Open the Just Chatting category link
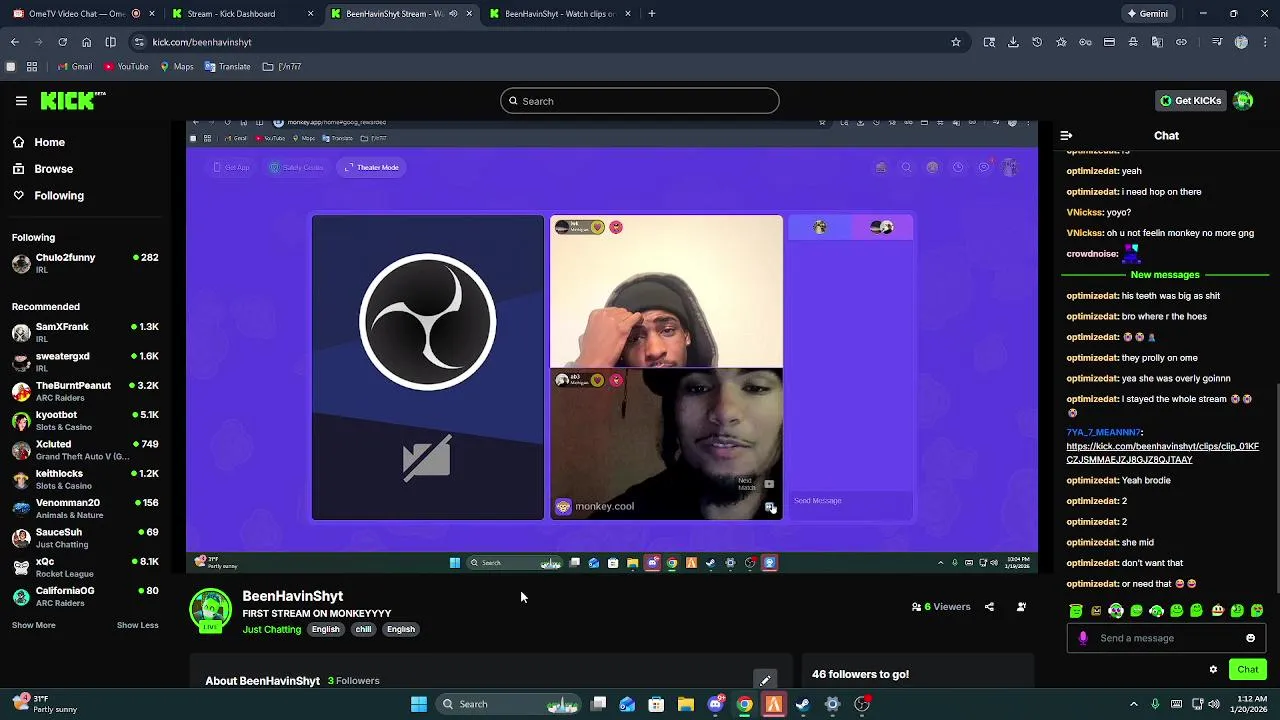This screenshot has width=1280, height=720. coord(271,629)
